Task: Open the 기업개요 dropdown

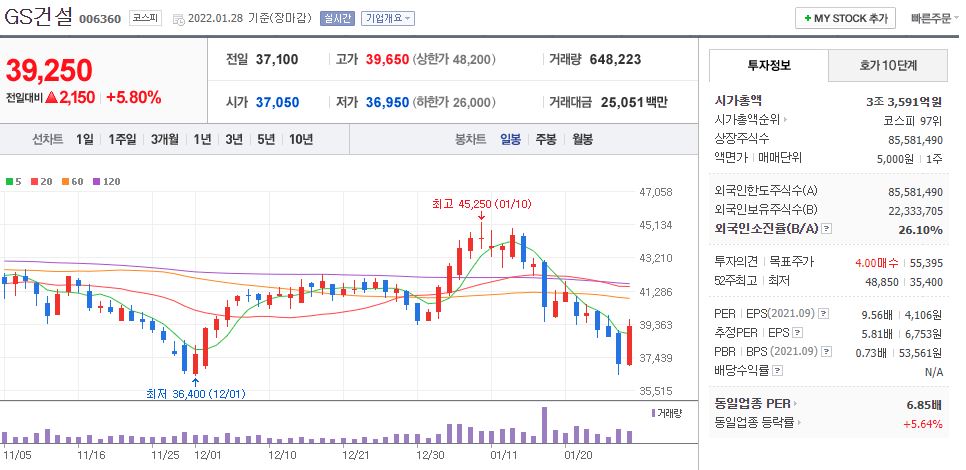Action: click(x=388, y=18)
